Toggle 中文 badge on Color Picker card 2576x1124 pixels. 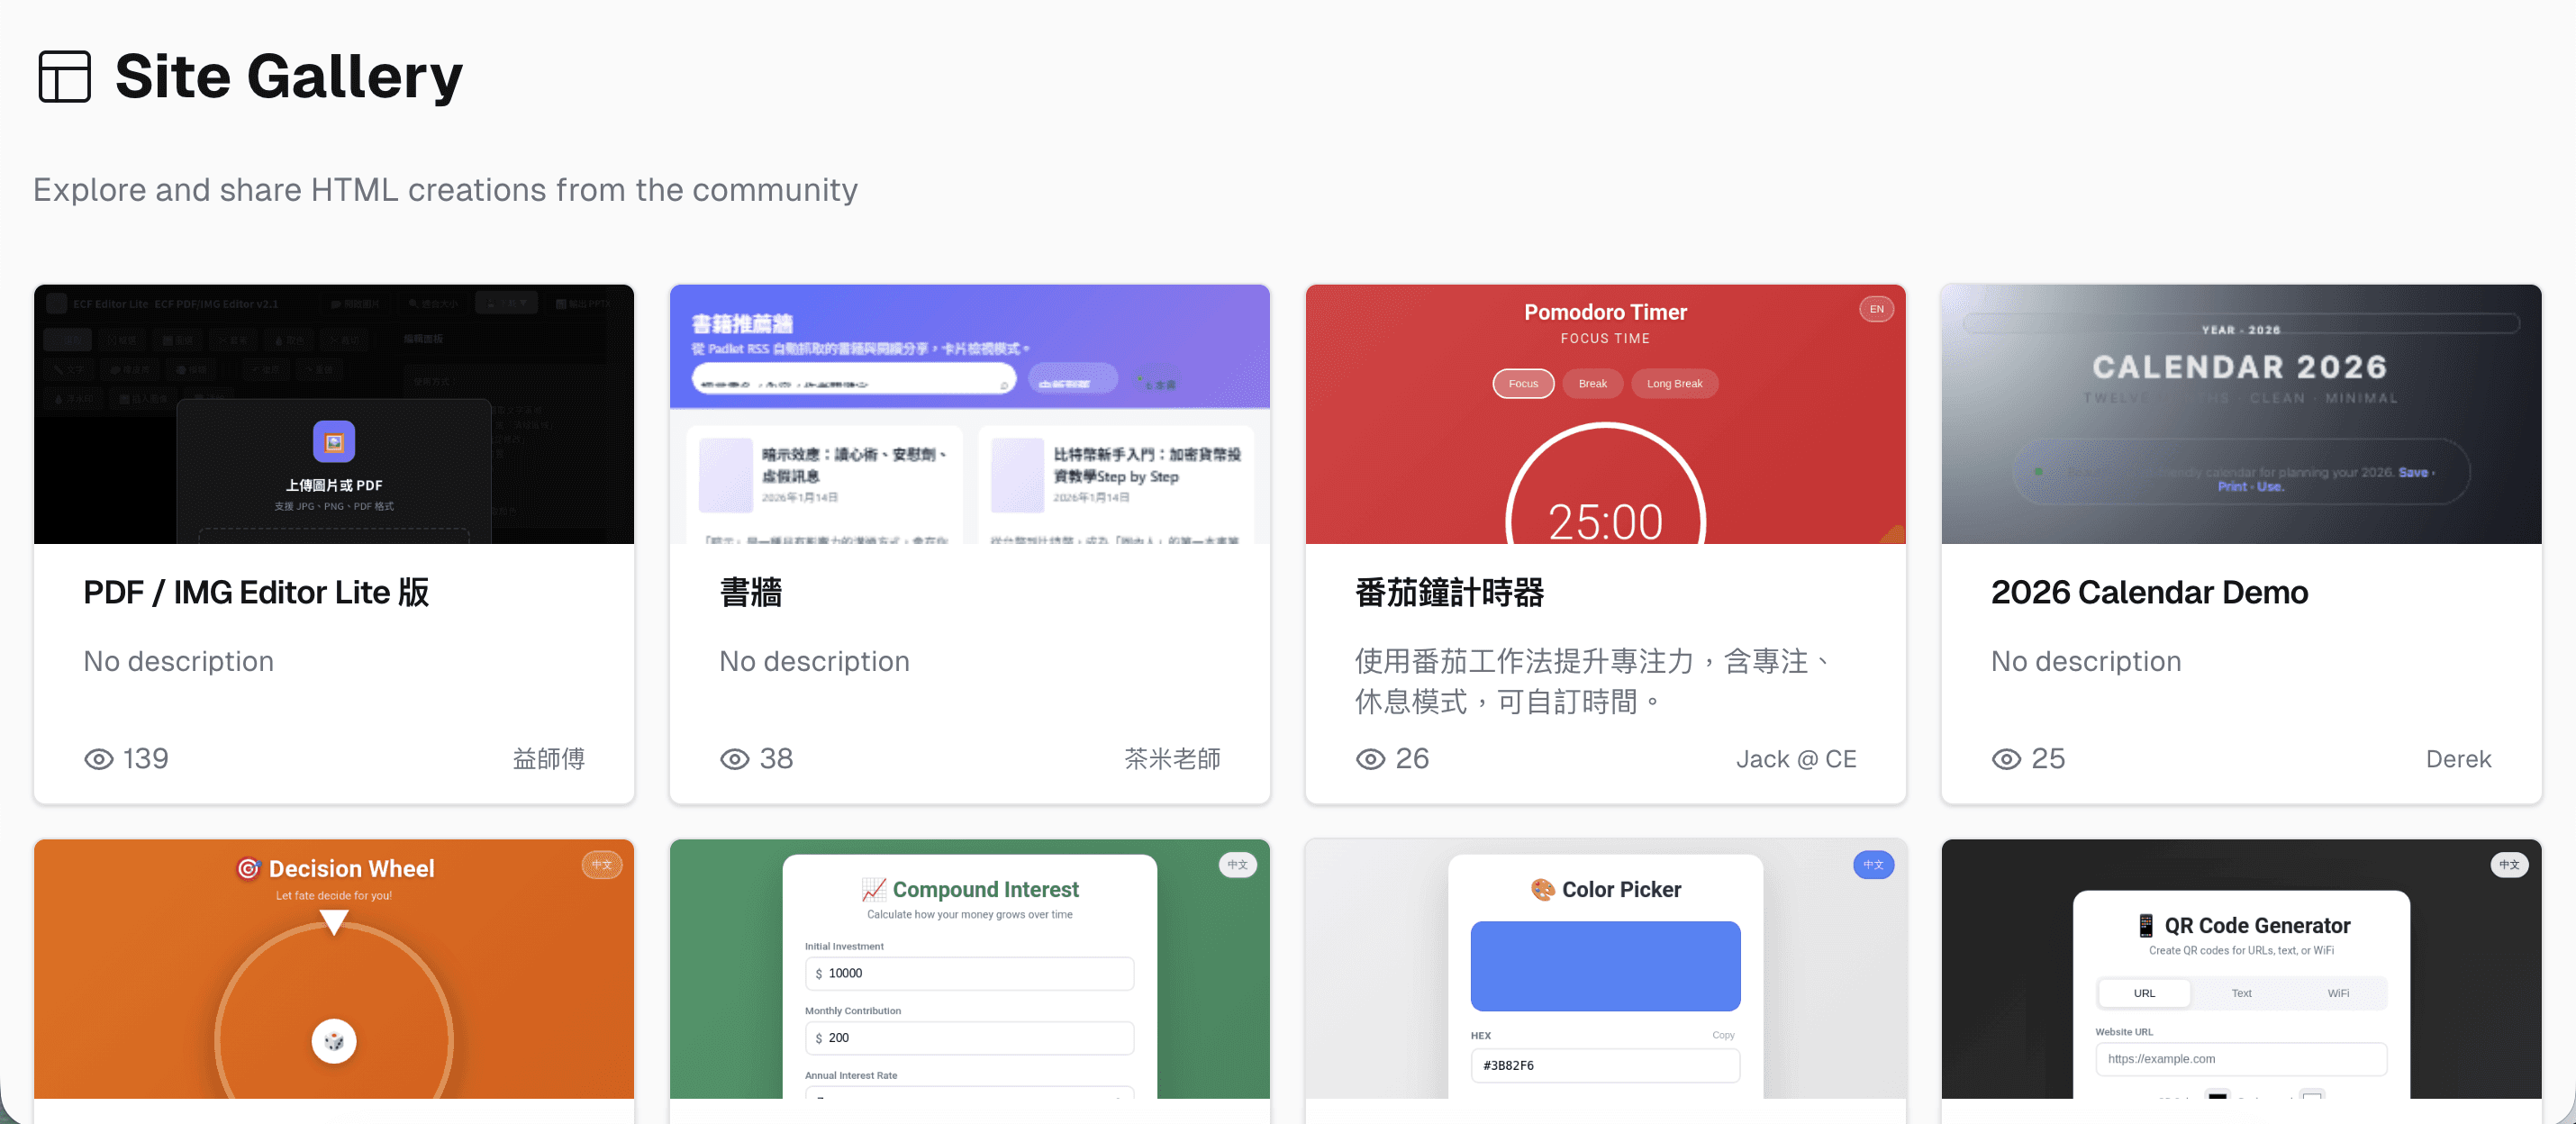point(1873,864)
